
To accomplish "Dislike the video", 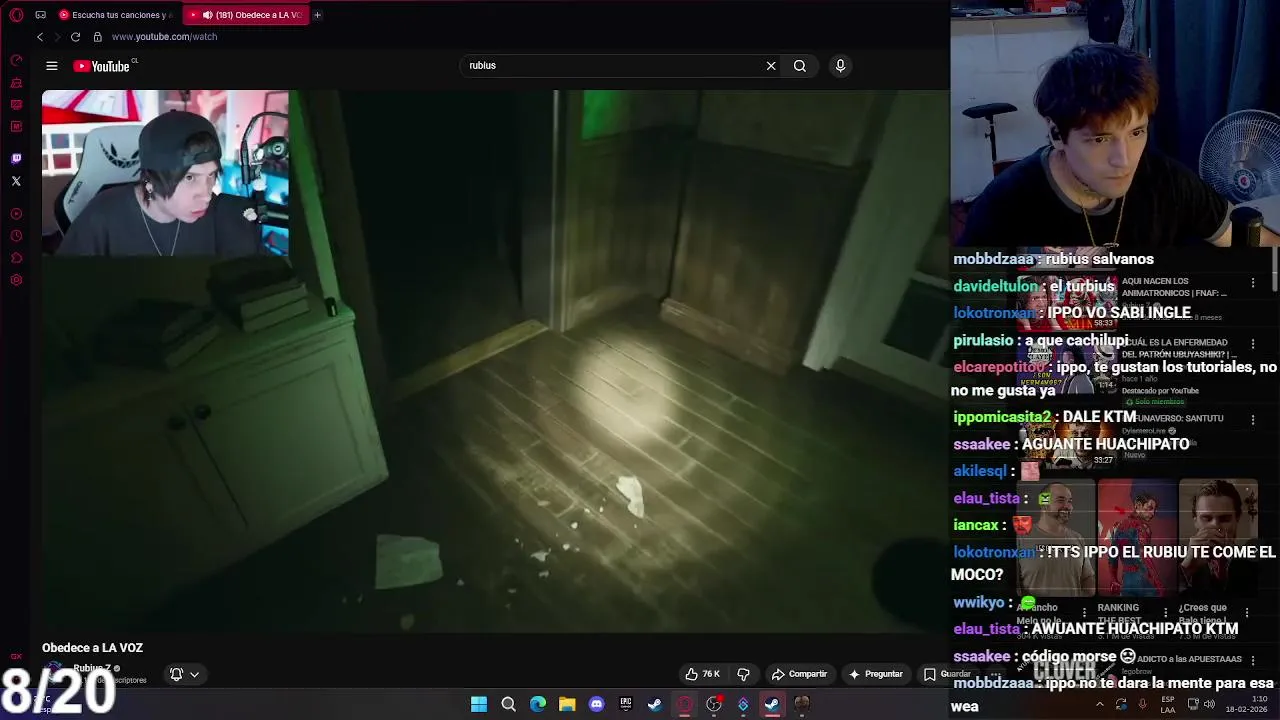I will coord(743,674).
